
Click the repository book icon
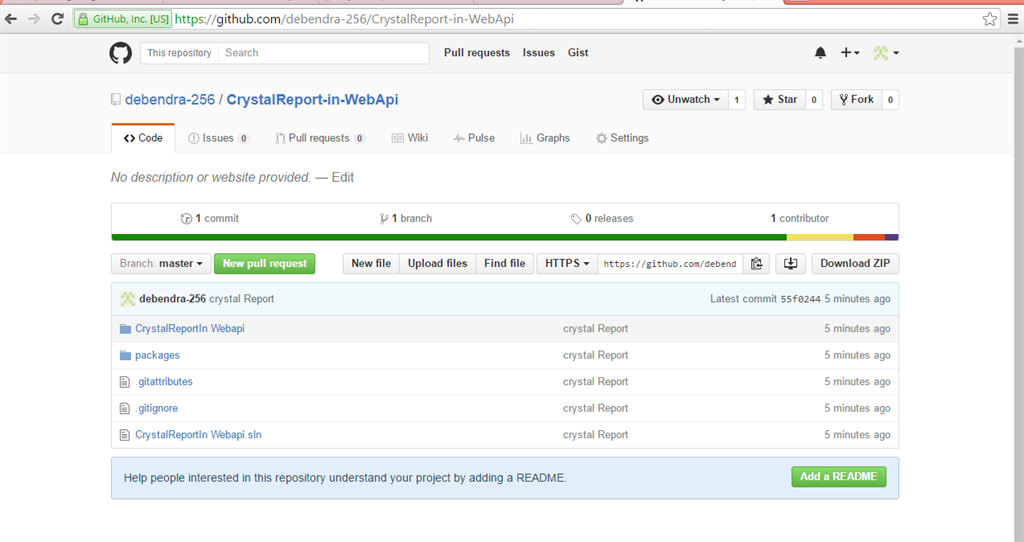(116, 100)
